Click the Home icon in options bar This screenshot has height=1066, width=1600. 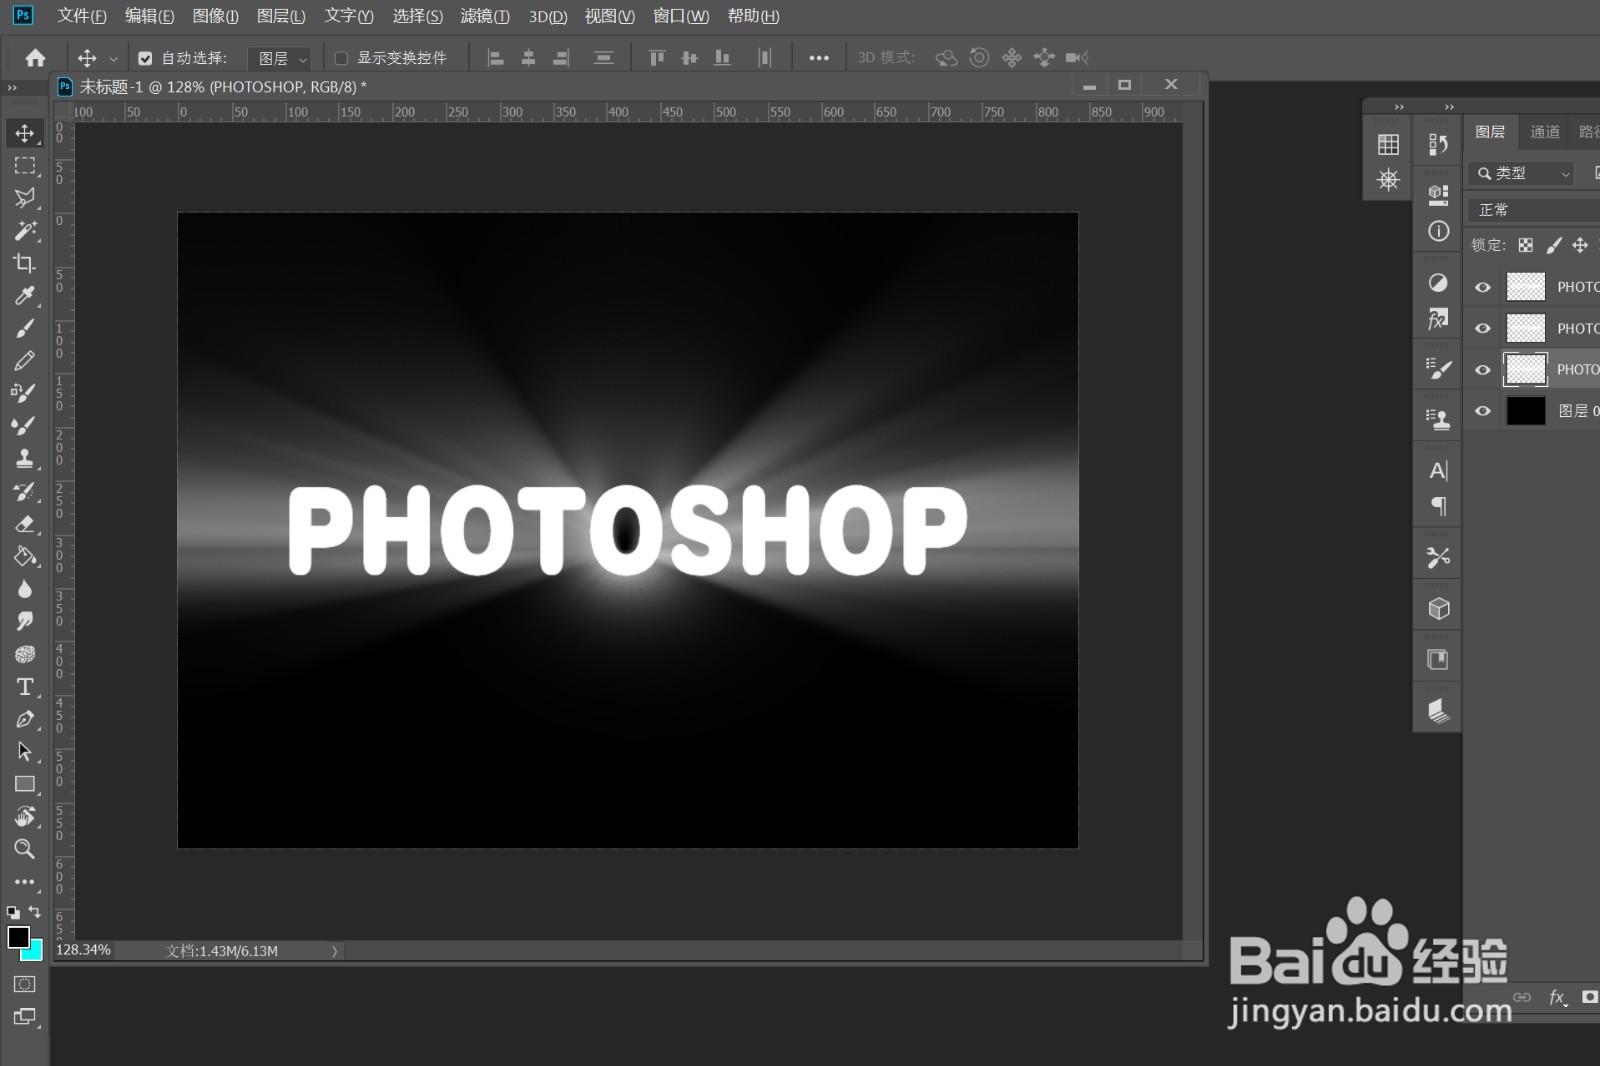(35, 58)
